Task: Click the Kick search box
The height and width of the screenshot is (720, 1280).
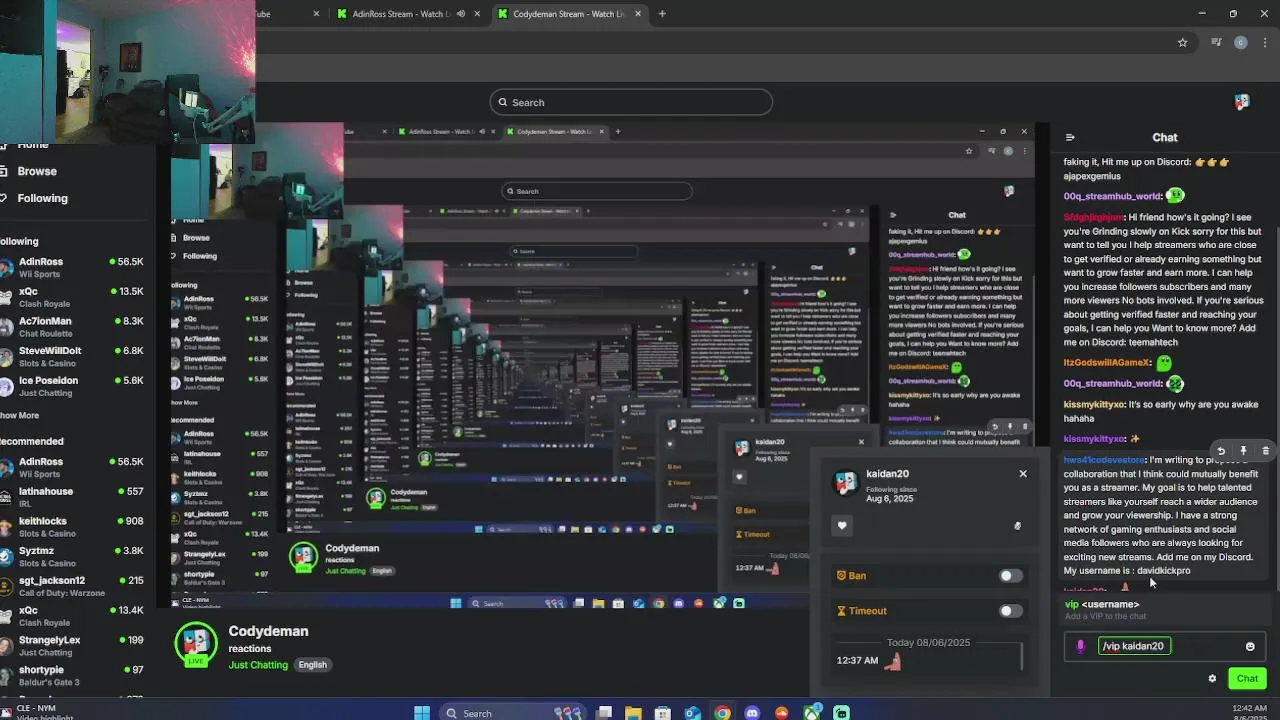Action: coord(631,102)
